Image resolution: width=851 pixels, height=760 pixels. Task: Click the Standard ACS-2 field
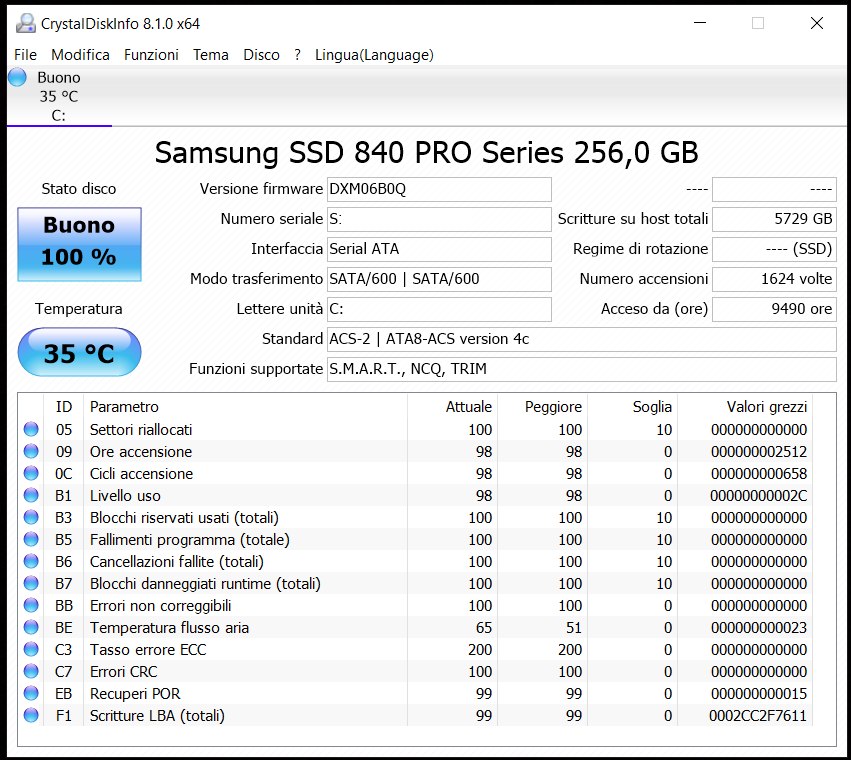(582, 339)
